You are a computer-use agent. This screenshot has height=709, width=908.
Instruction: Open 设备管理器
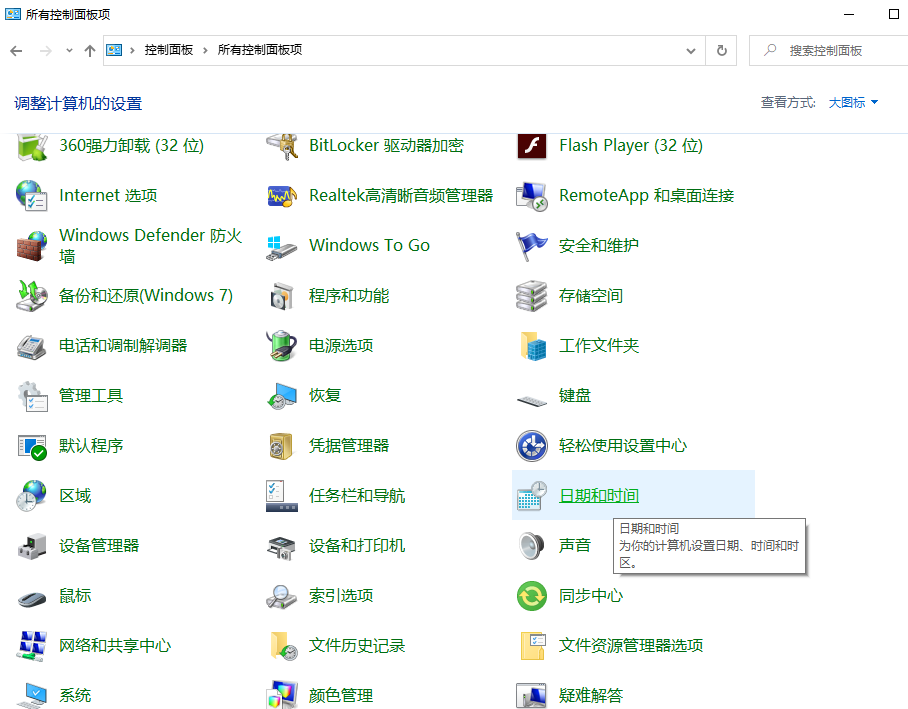[x=99, y=545]
